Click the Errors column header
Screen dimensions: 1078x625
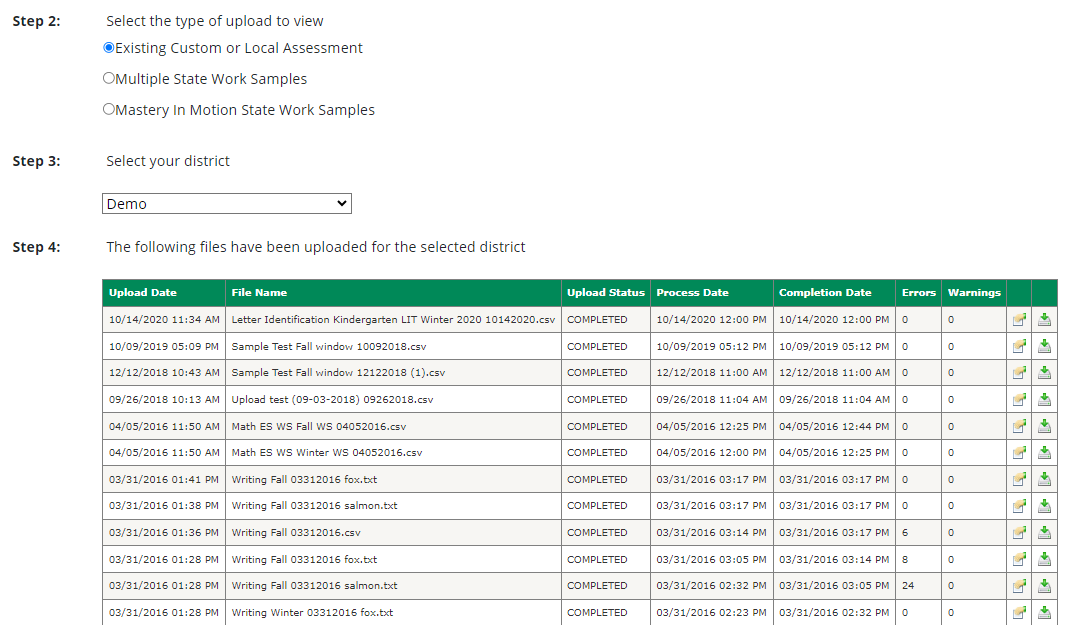pos(918,293)
